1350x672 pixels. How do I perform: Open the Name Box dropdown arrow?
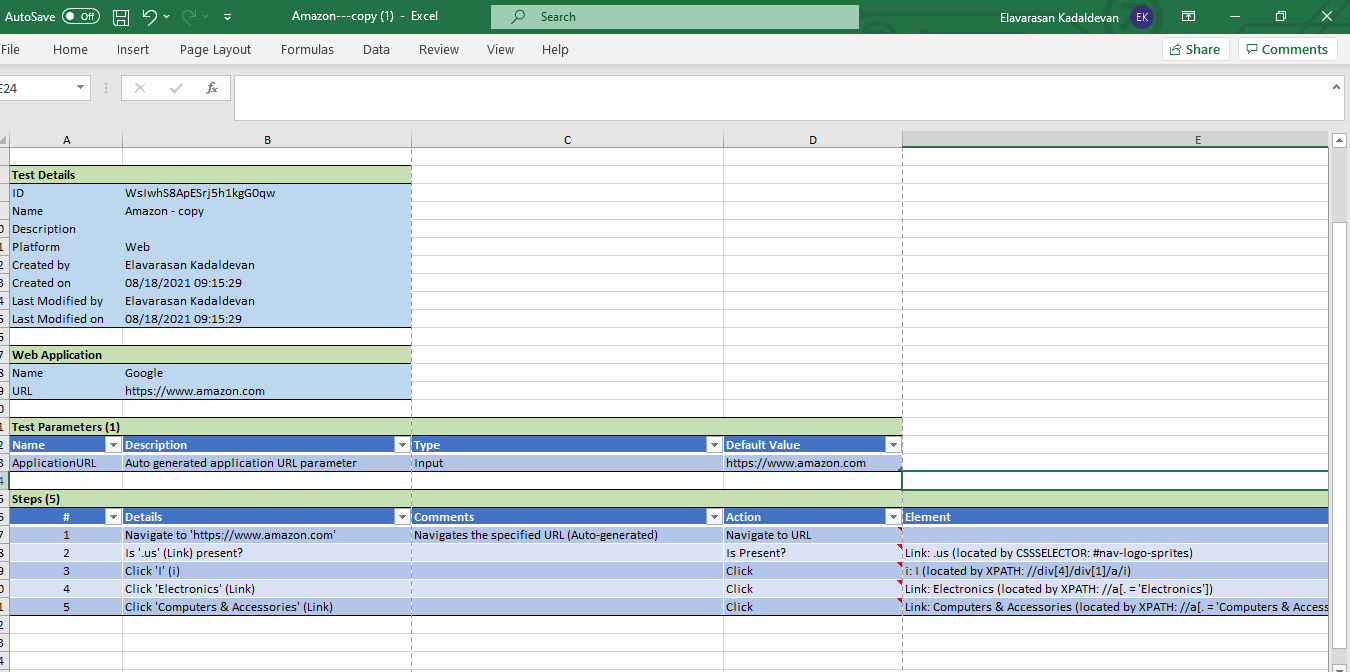[80, 88]
